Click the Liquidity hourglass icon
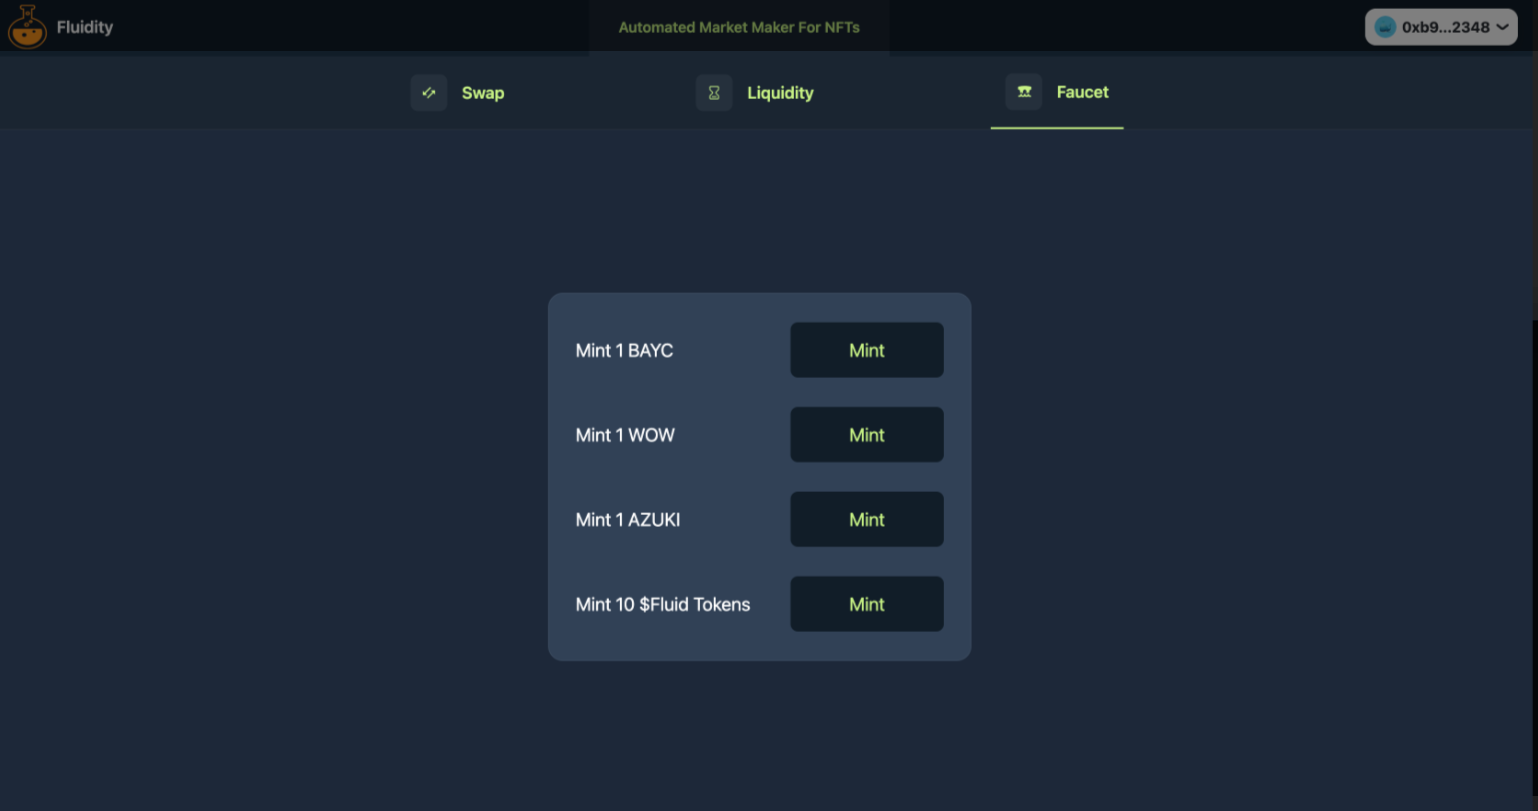 (714, 93)
